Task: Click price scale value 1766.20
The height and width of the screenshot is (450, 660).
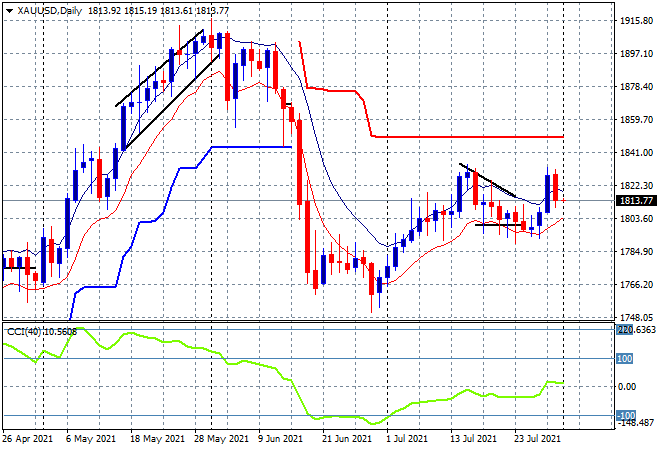Action: click(636, 285)
